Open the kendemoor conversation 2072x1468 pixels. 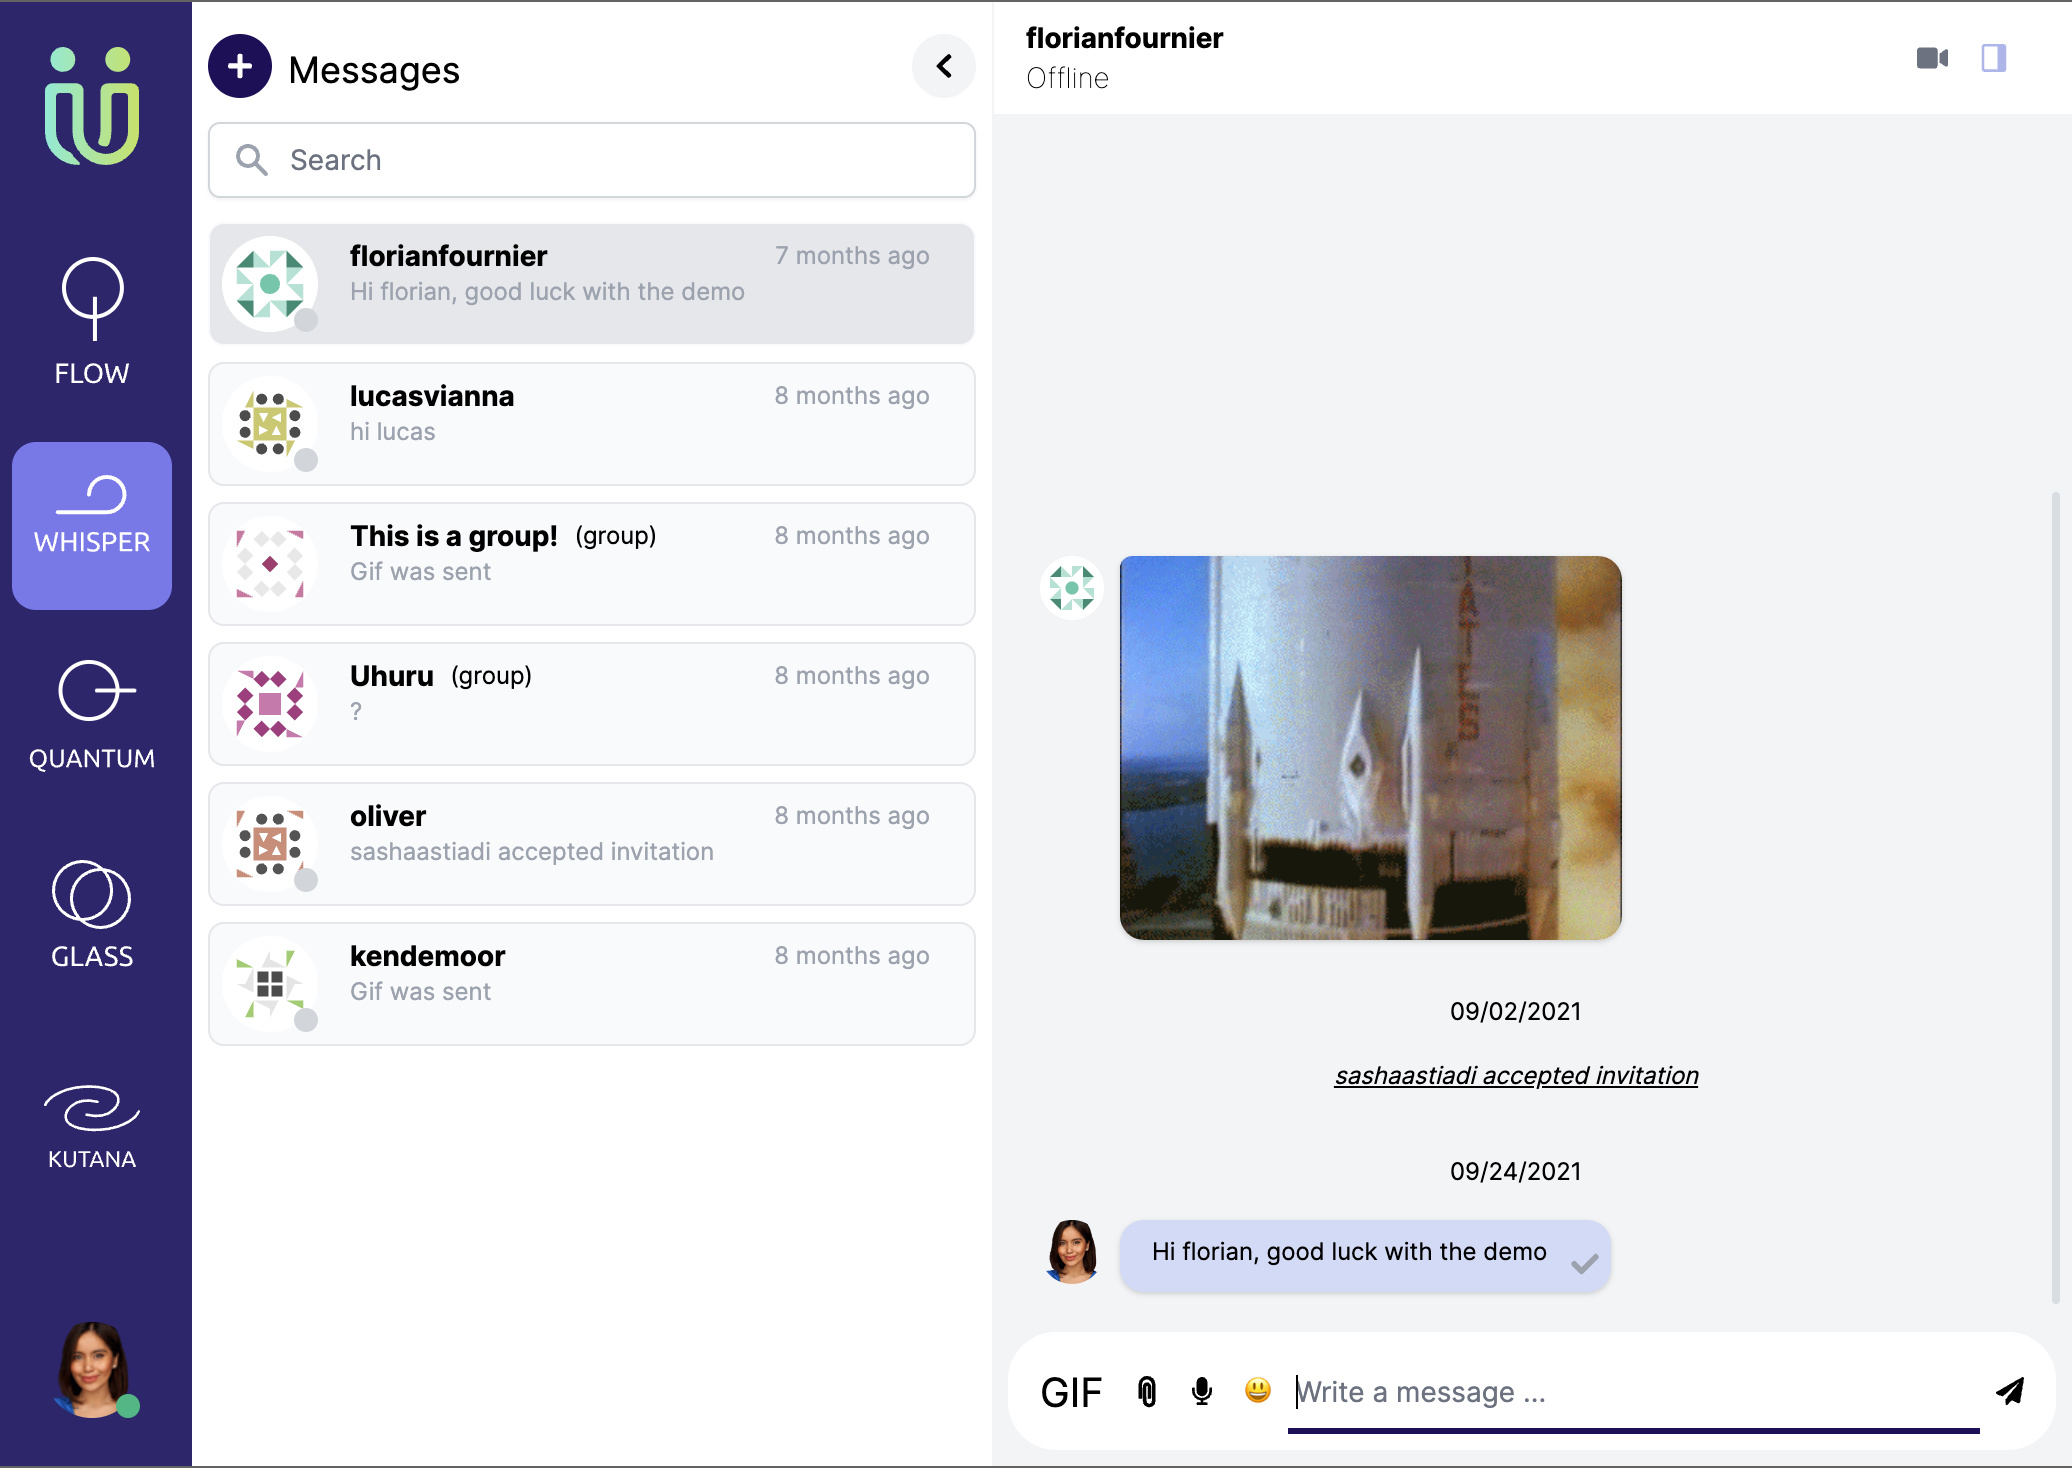click(592, 984)
